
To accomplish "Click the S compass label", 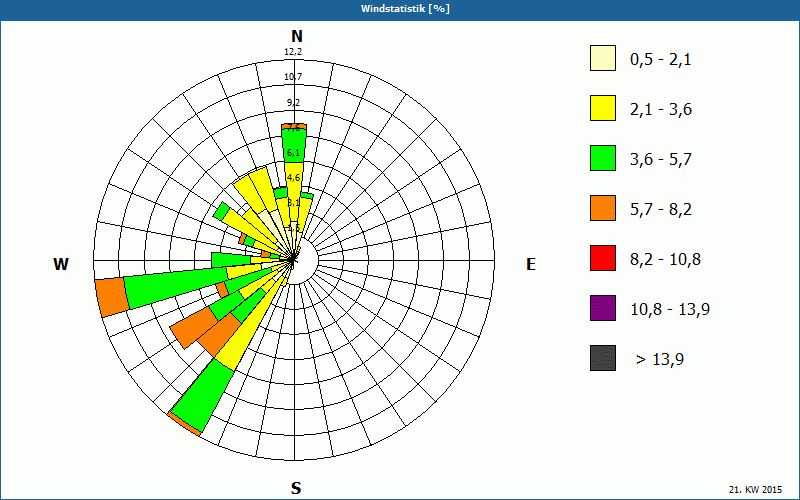I will click(x=296, y=488).
